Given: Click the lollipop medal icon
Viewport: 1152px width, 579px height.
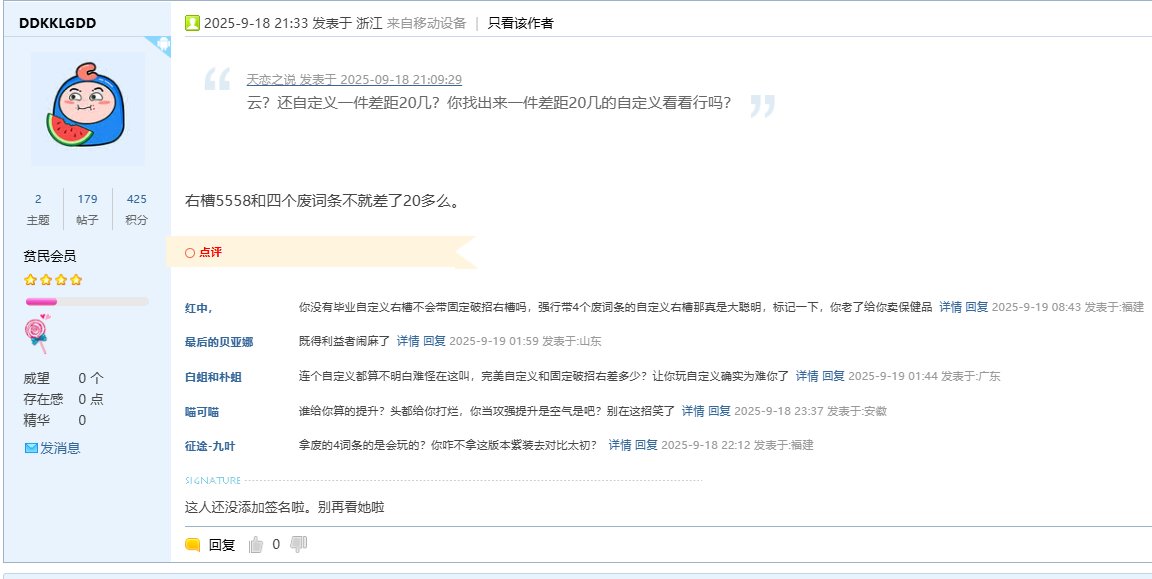Looking at the screenshot, I should click(39, 335).
